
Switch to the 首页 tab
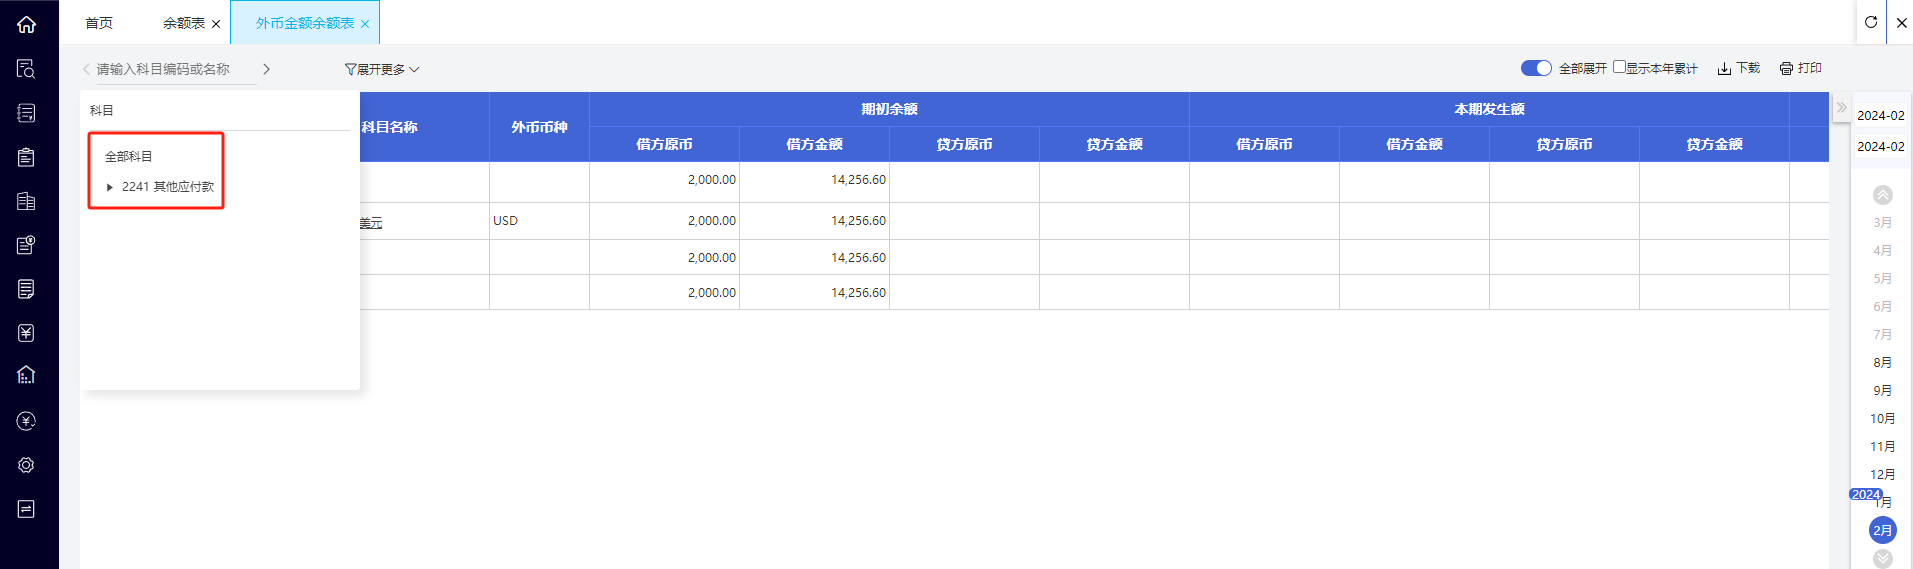coord(99,23)
